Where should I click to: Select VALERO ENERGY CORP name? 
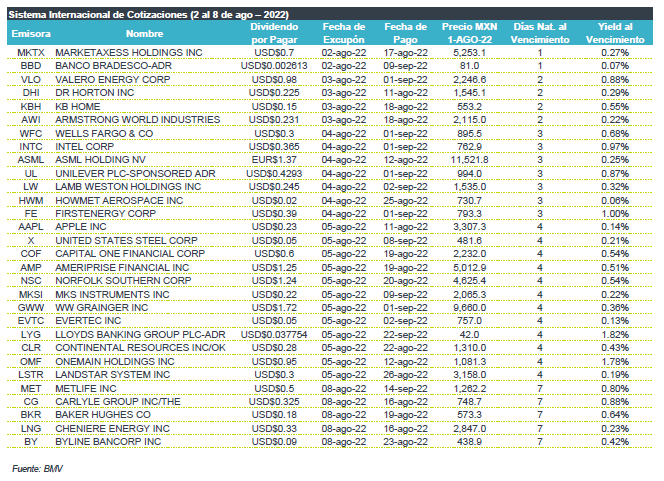tap(113, 80)
